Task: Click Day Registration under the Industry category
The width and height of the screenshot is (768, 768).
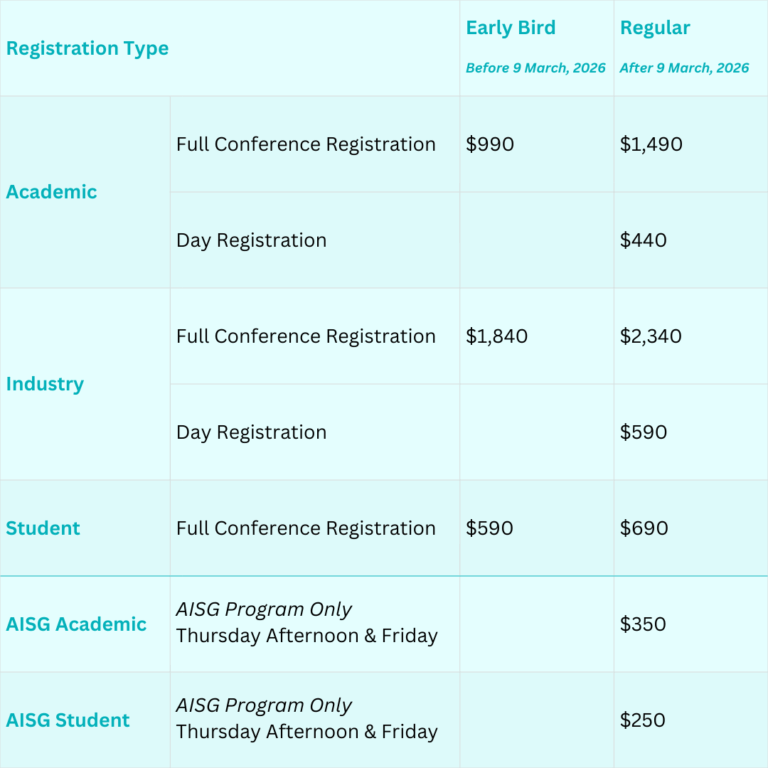Action: pos(251,432)
